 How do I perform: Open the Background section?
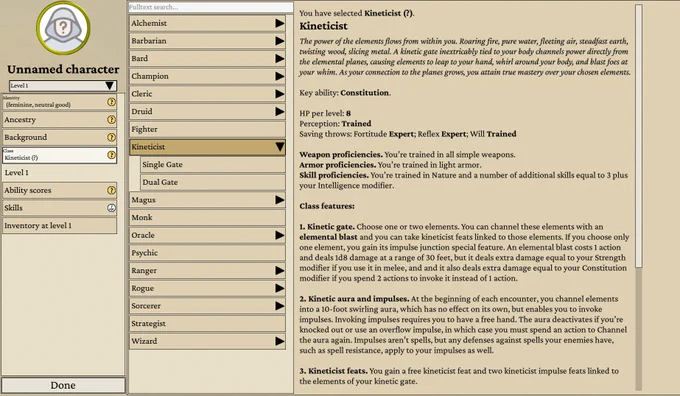pyautogui.click(x=59, y=137)
